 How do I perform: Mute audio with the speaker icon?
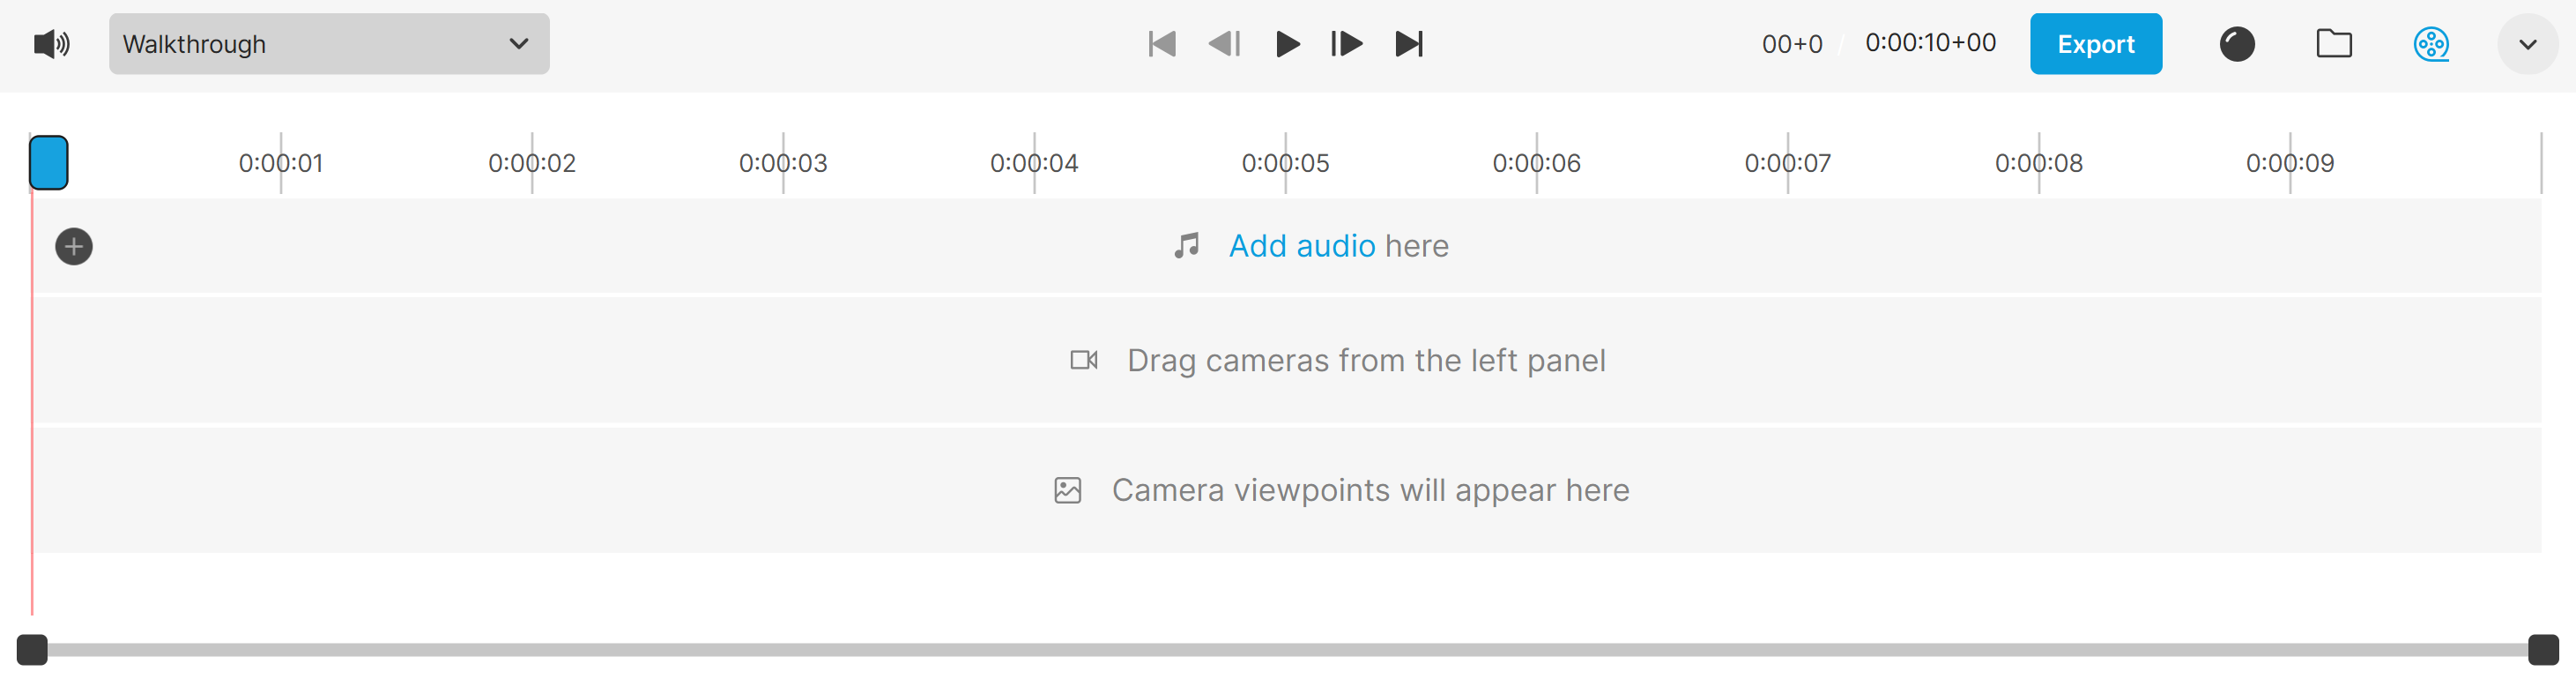click(52, 44)
